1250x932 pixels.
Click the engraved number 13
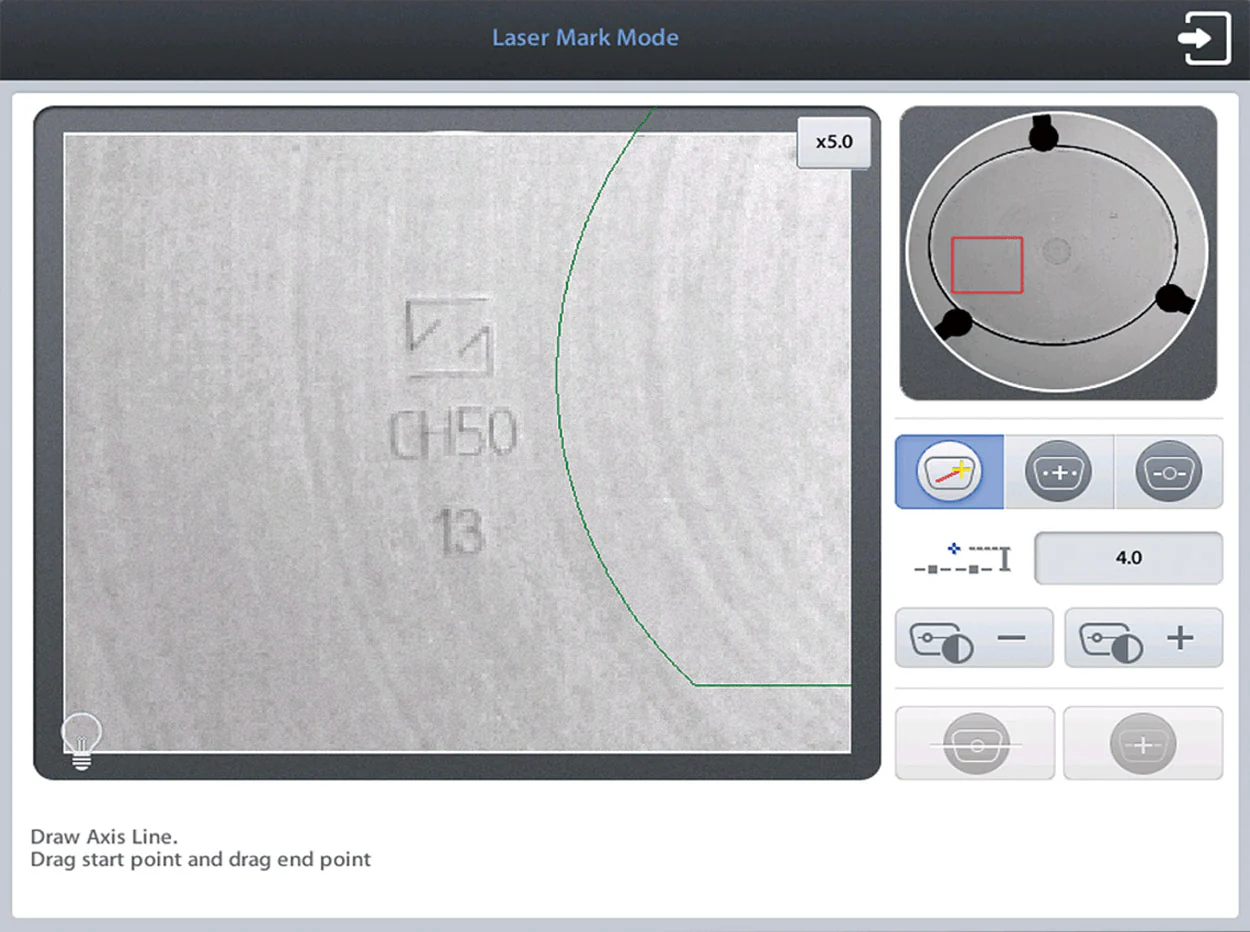tap(460, 532)
